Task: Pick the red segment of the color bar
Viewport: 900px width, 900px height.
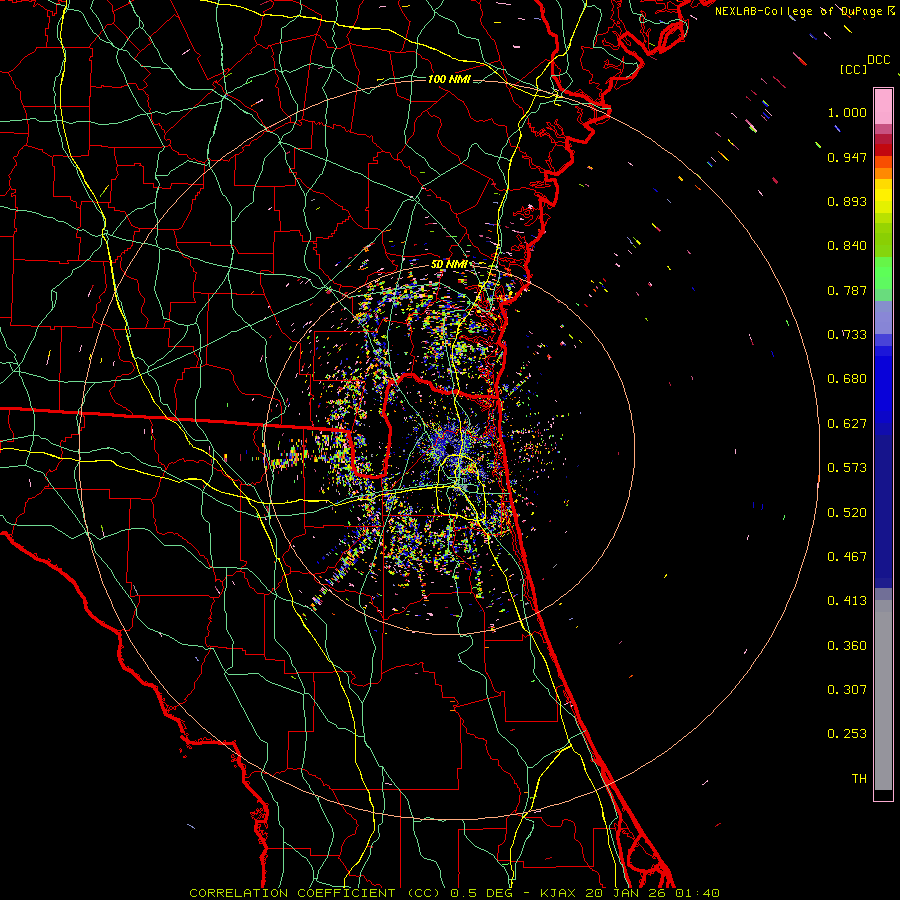Action: (883, 150)
